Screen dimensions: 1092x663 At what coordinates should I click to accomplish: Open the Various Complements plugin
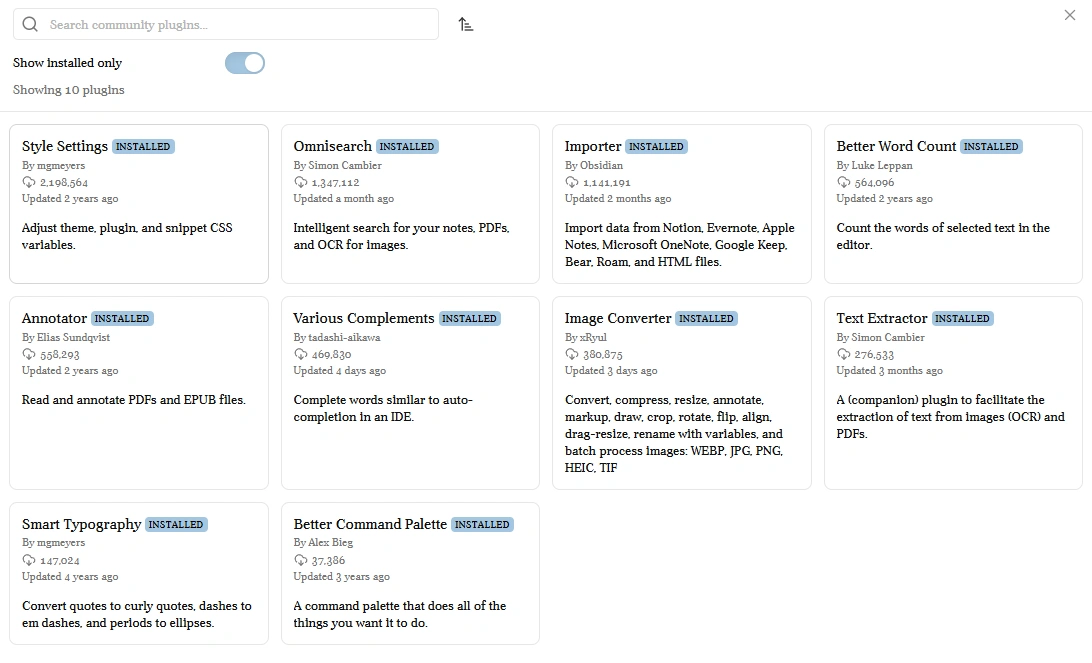[x=364, y=318]
